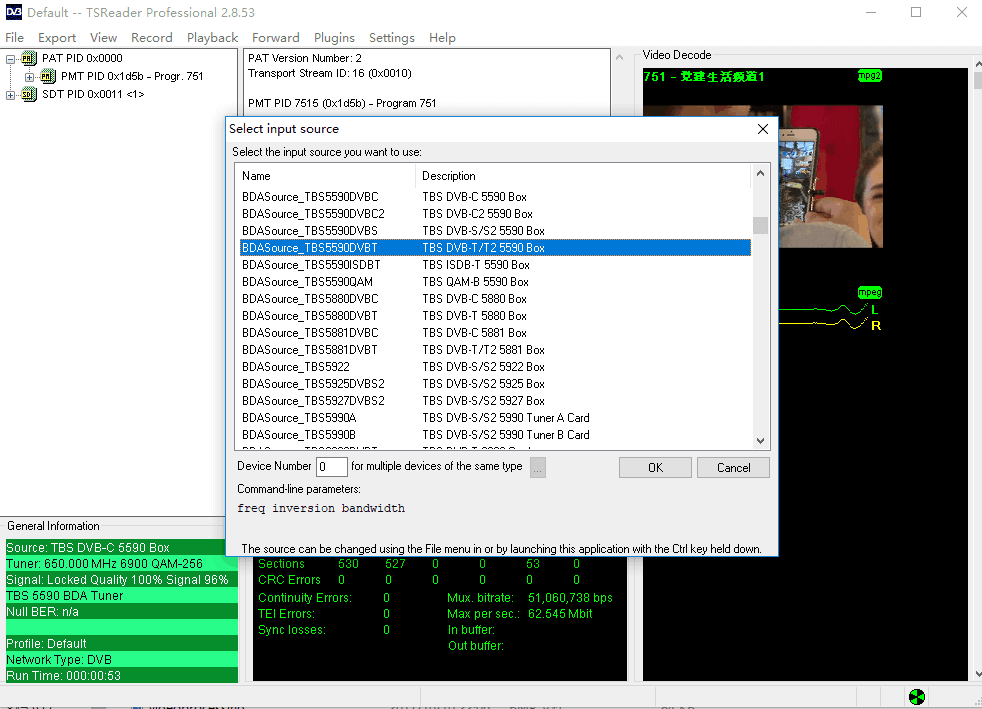This screenshot has height=709, width=982.
Task: Click the green status indicator in status bar
Action: 917,697
